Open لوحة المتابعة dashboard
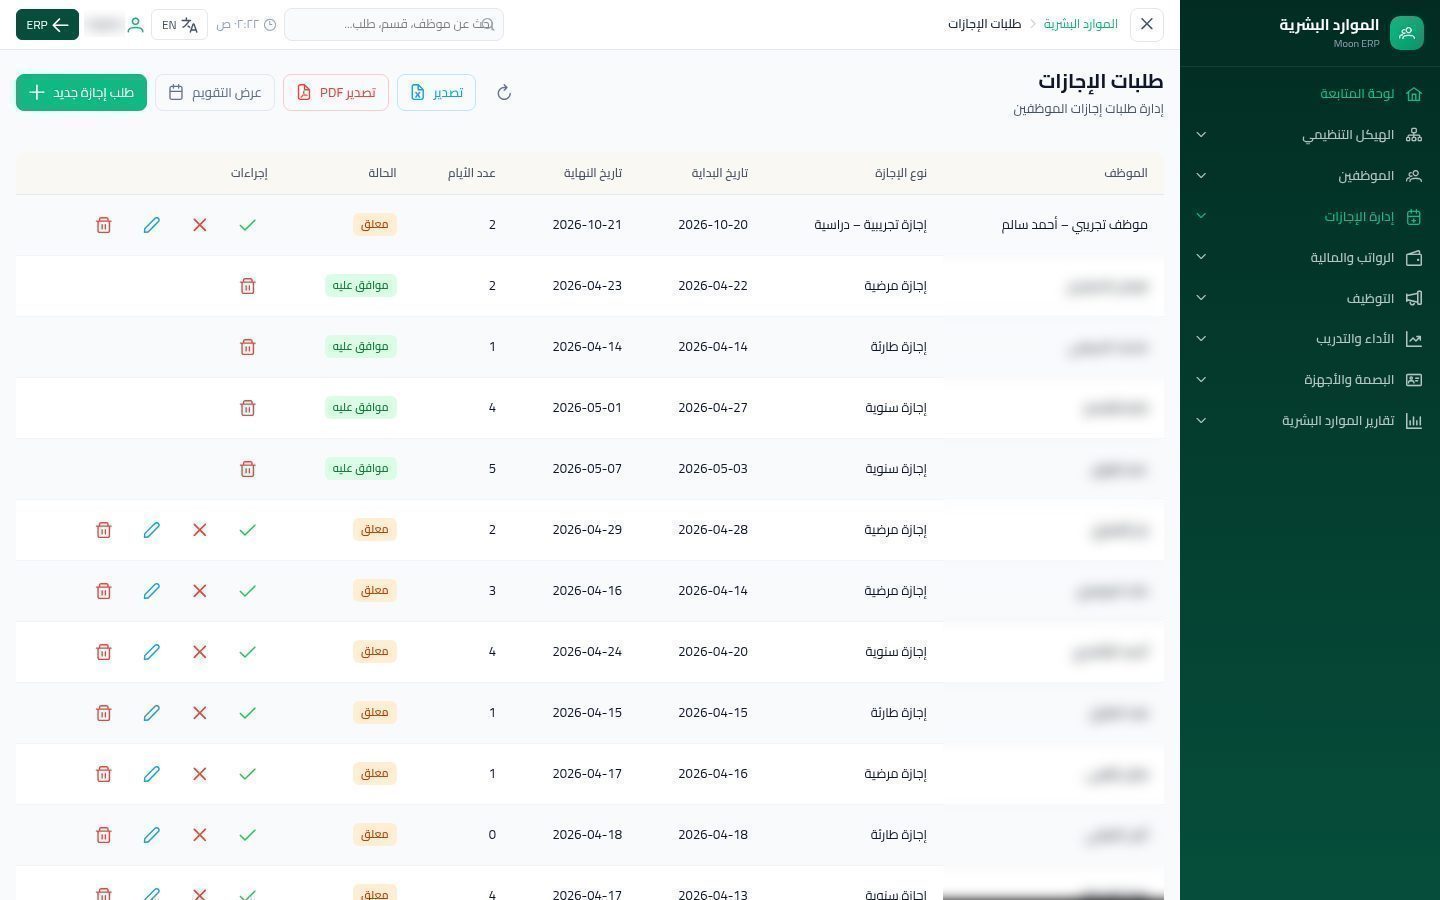Viewport: 1440px width, 900px height. click(1310, 94)
